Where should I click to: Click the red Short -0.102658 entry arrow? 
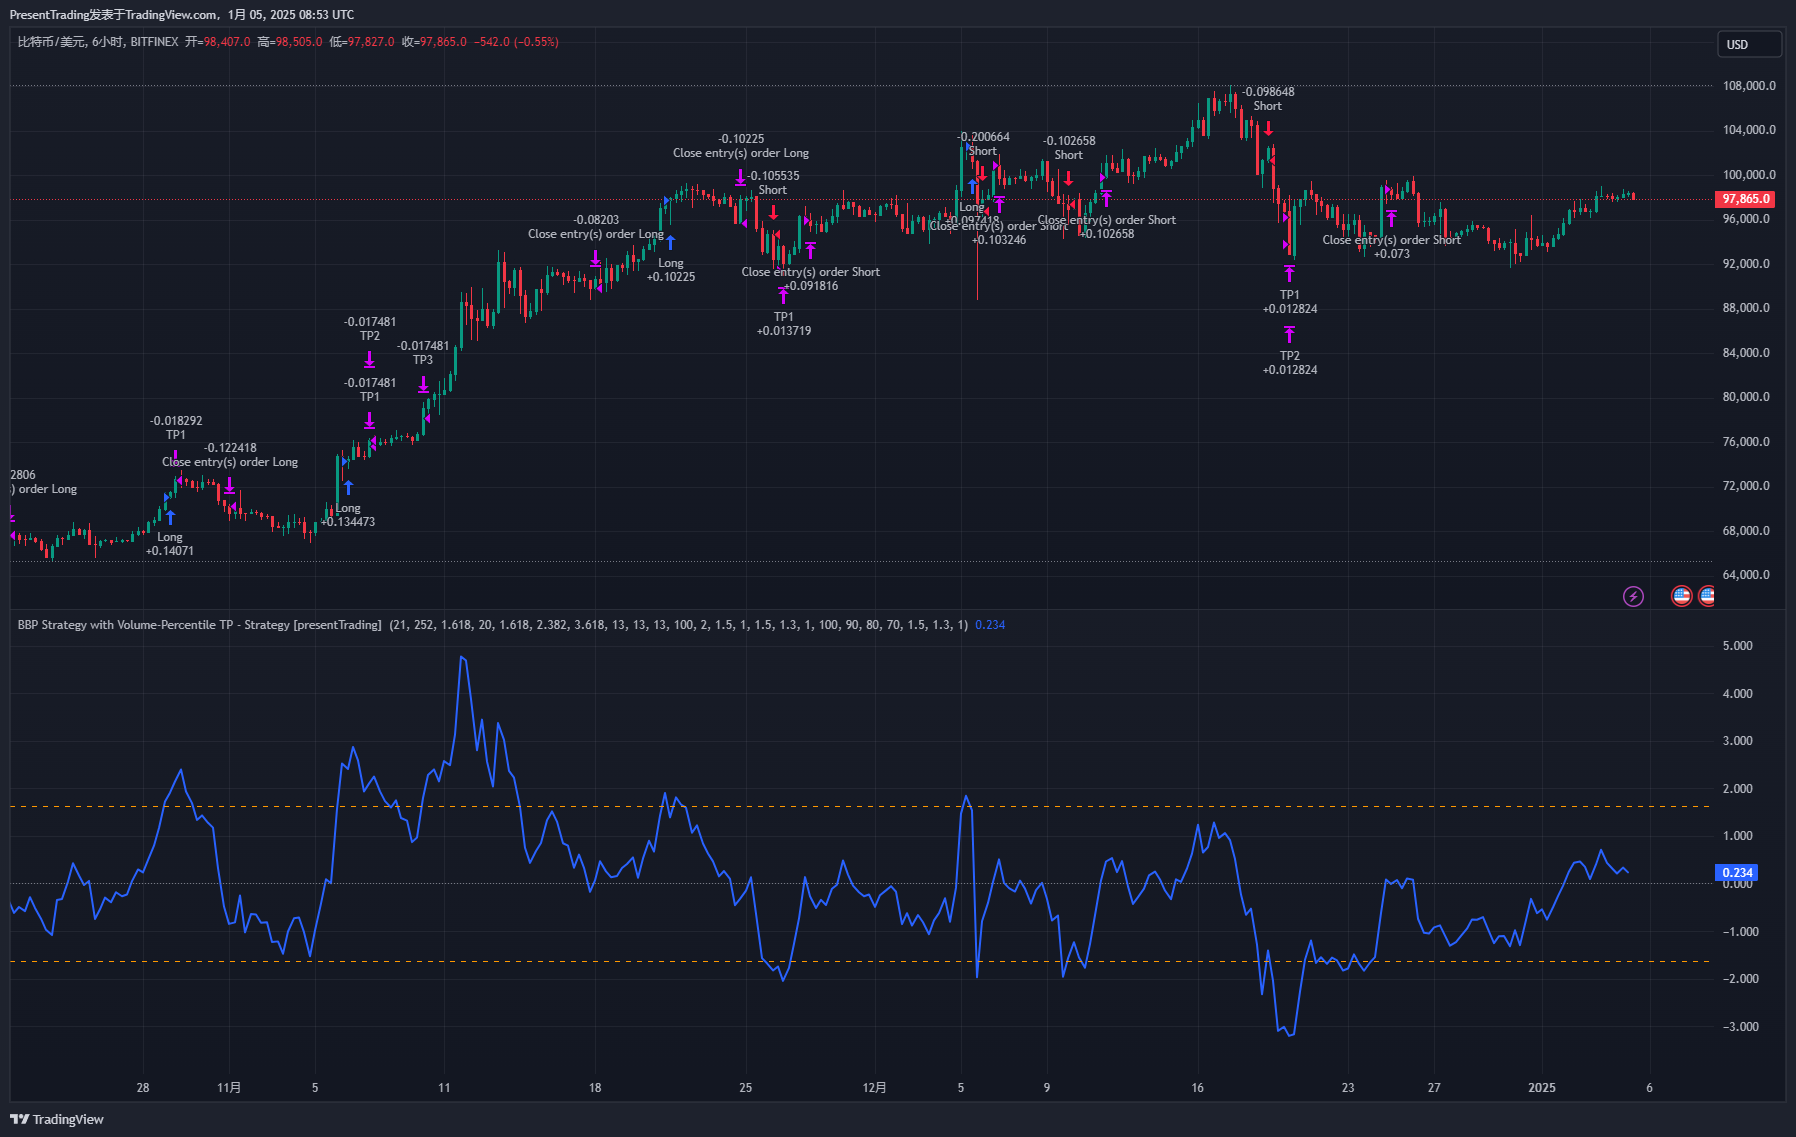1068,178
